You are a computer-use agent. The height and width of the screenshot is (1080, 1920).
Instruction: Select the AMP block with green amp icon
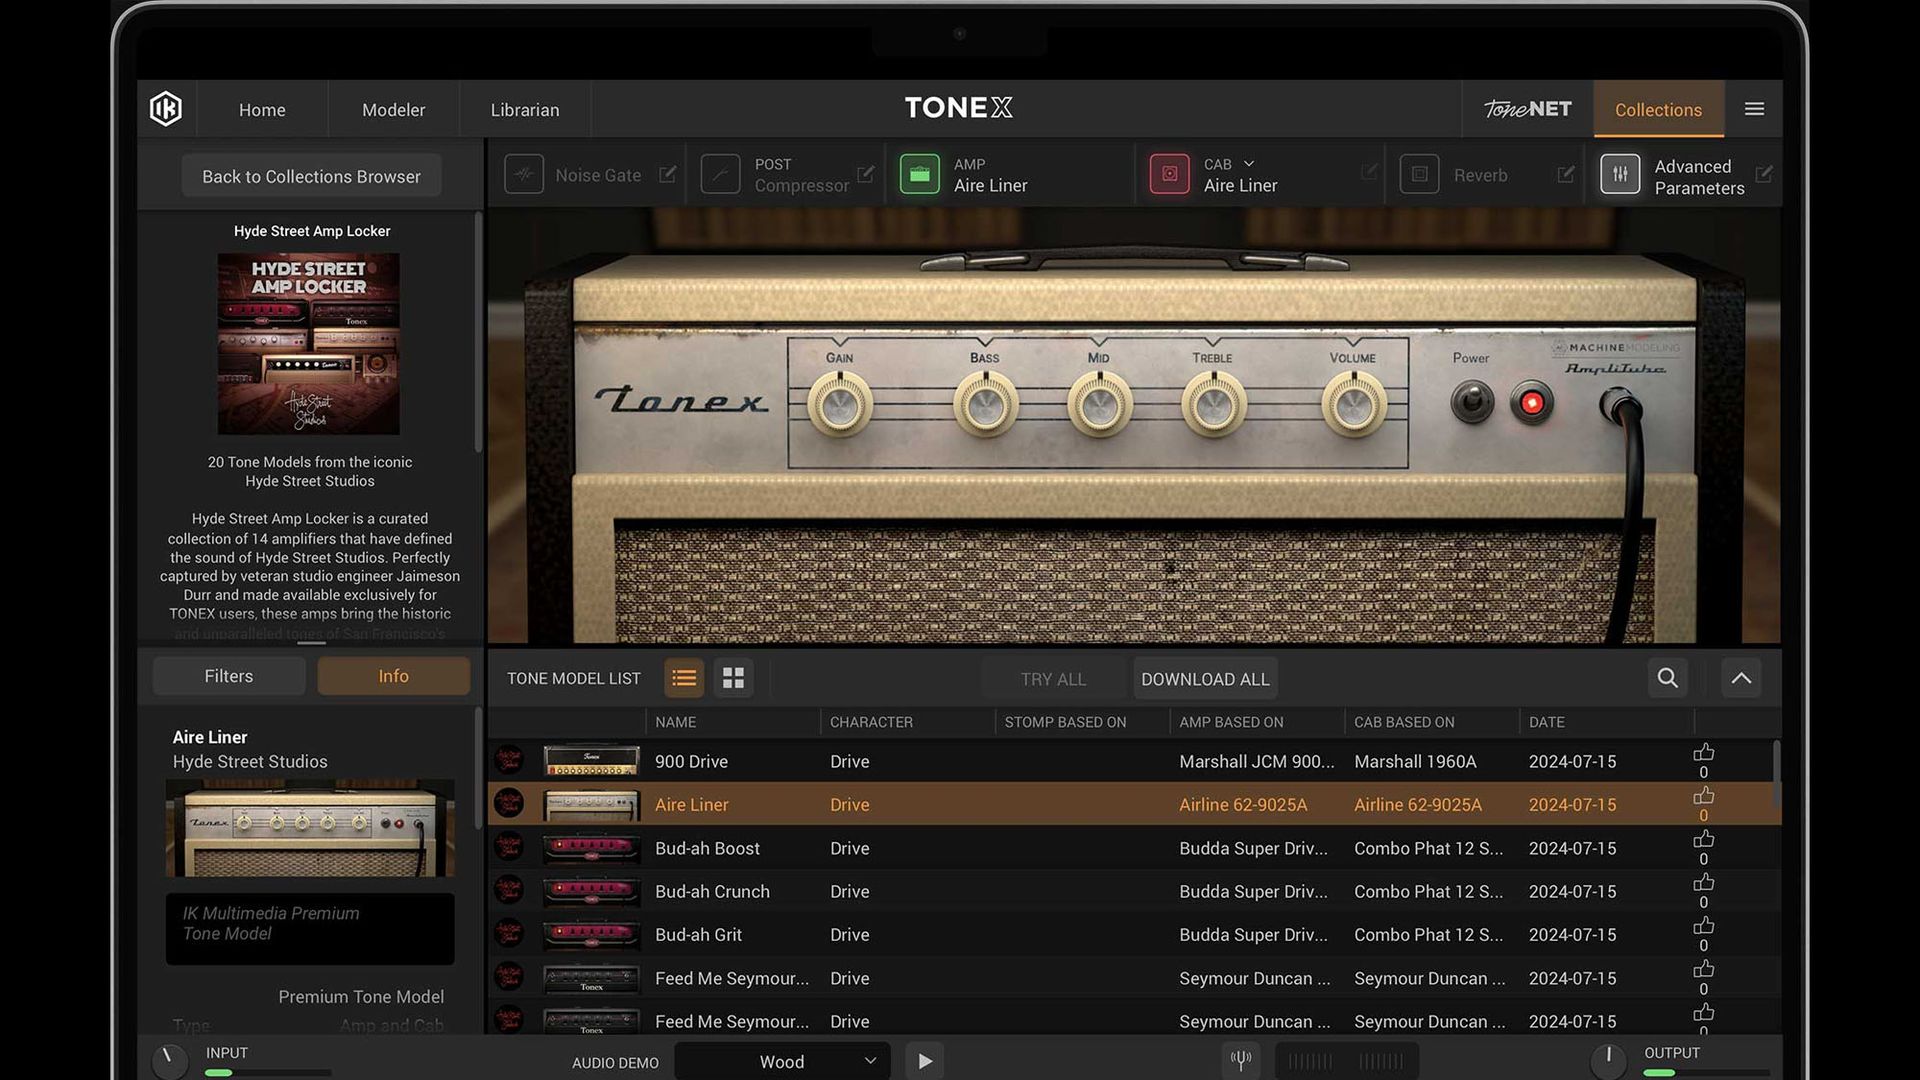click(919, 173)
